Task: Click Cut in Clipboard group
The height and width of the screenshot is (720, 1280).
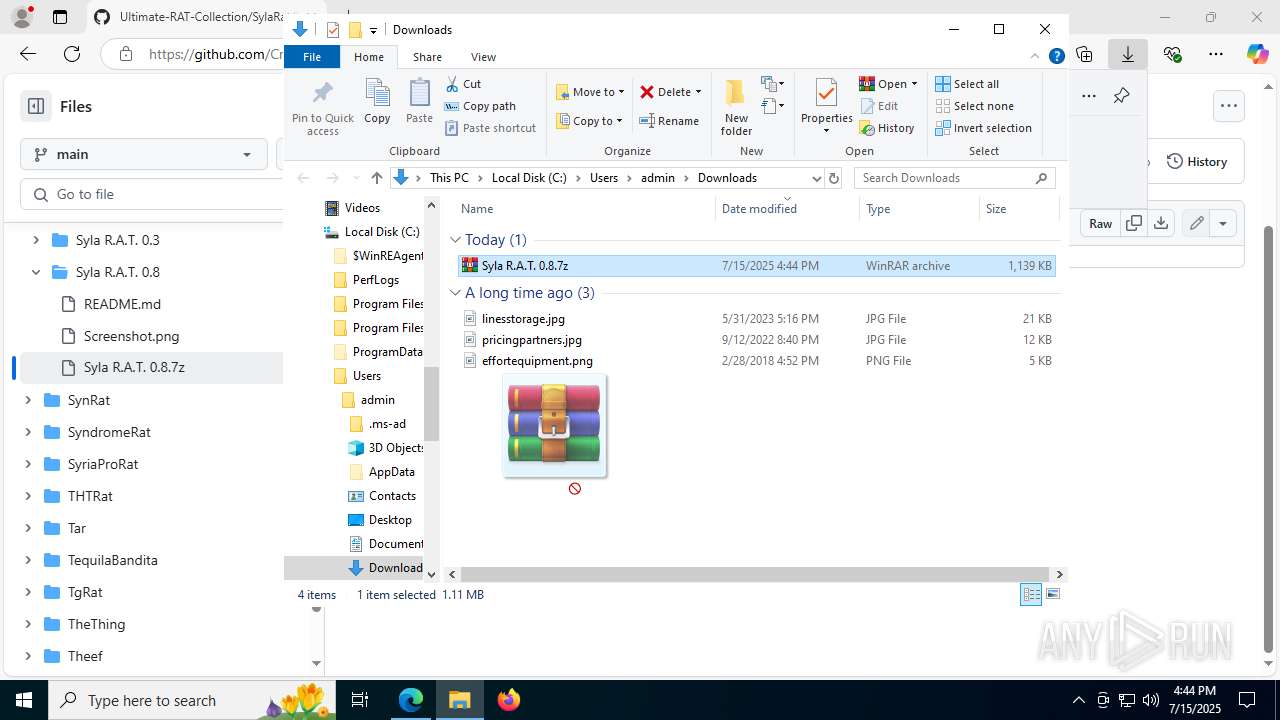Action: (x=463, y=84)
